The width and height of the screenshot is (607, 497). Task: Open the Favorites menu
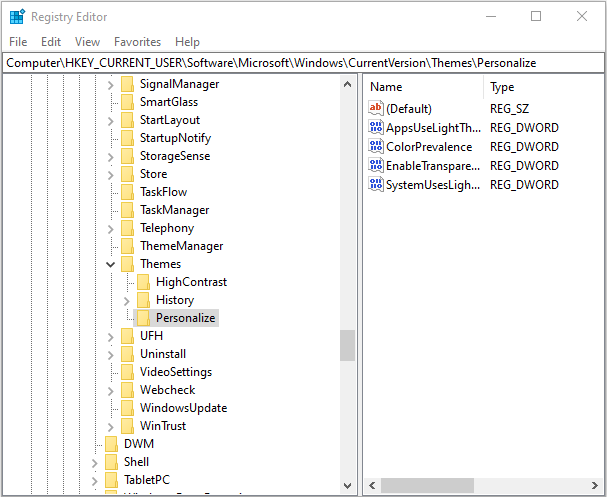tap(137, 42)
